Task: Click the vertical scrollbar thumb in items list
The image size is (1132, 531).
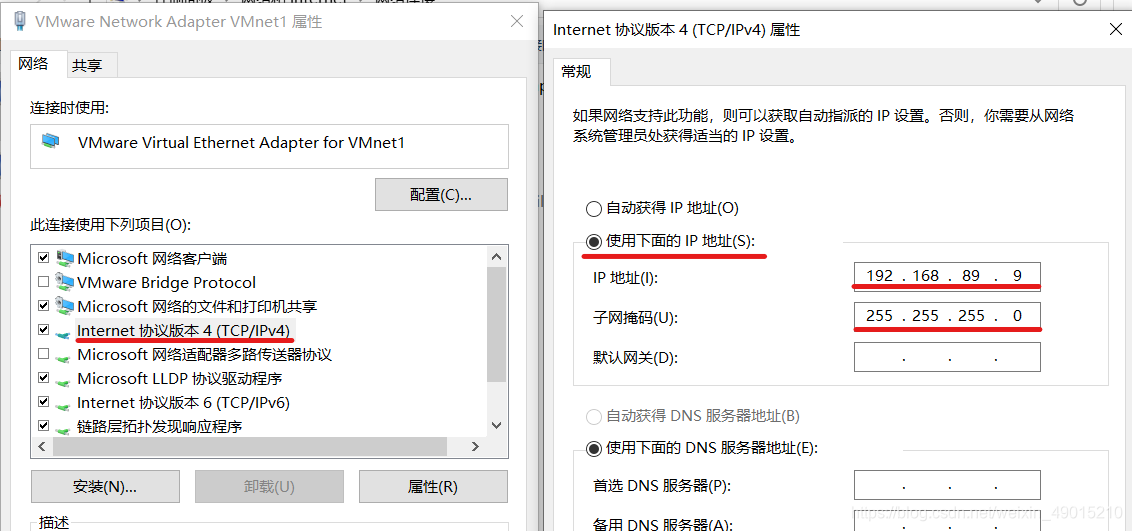Action: pos(496,324)
